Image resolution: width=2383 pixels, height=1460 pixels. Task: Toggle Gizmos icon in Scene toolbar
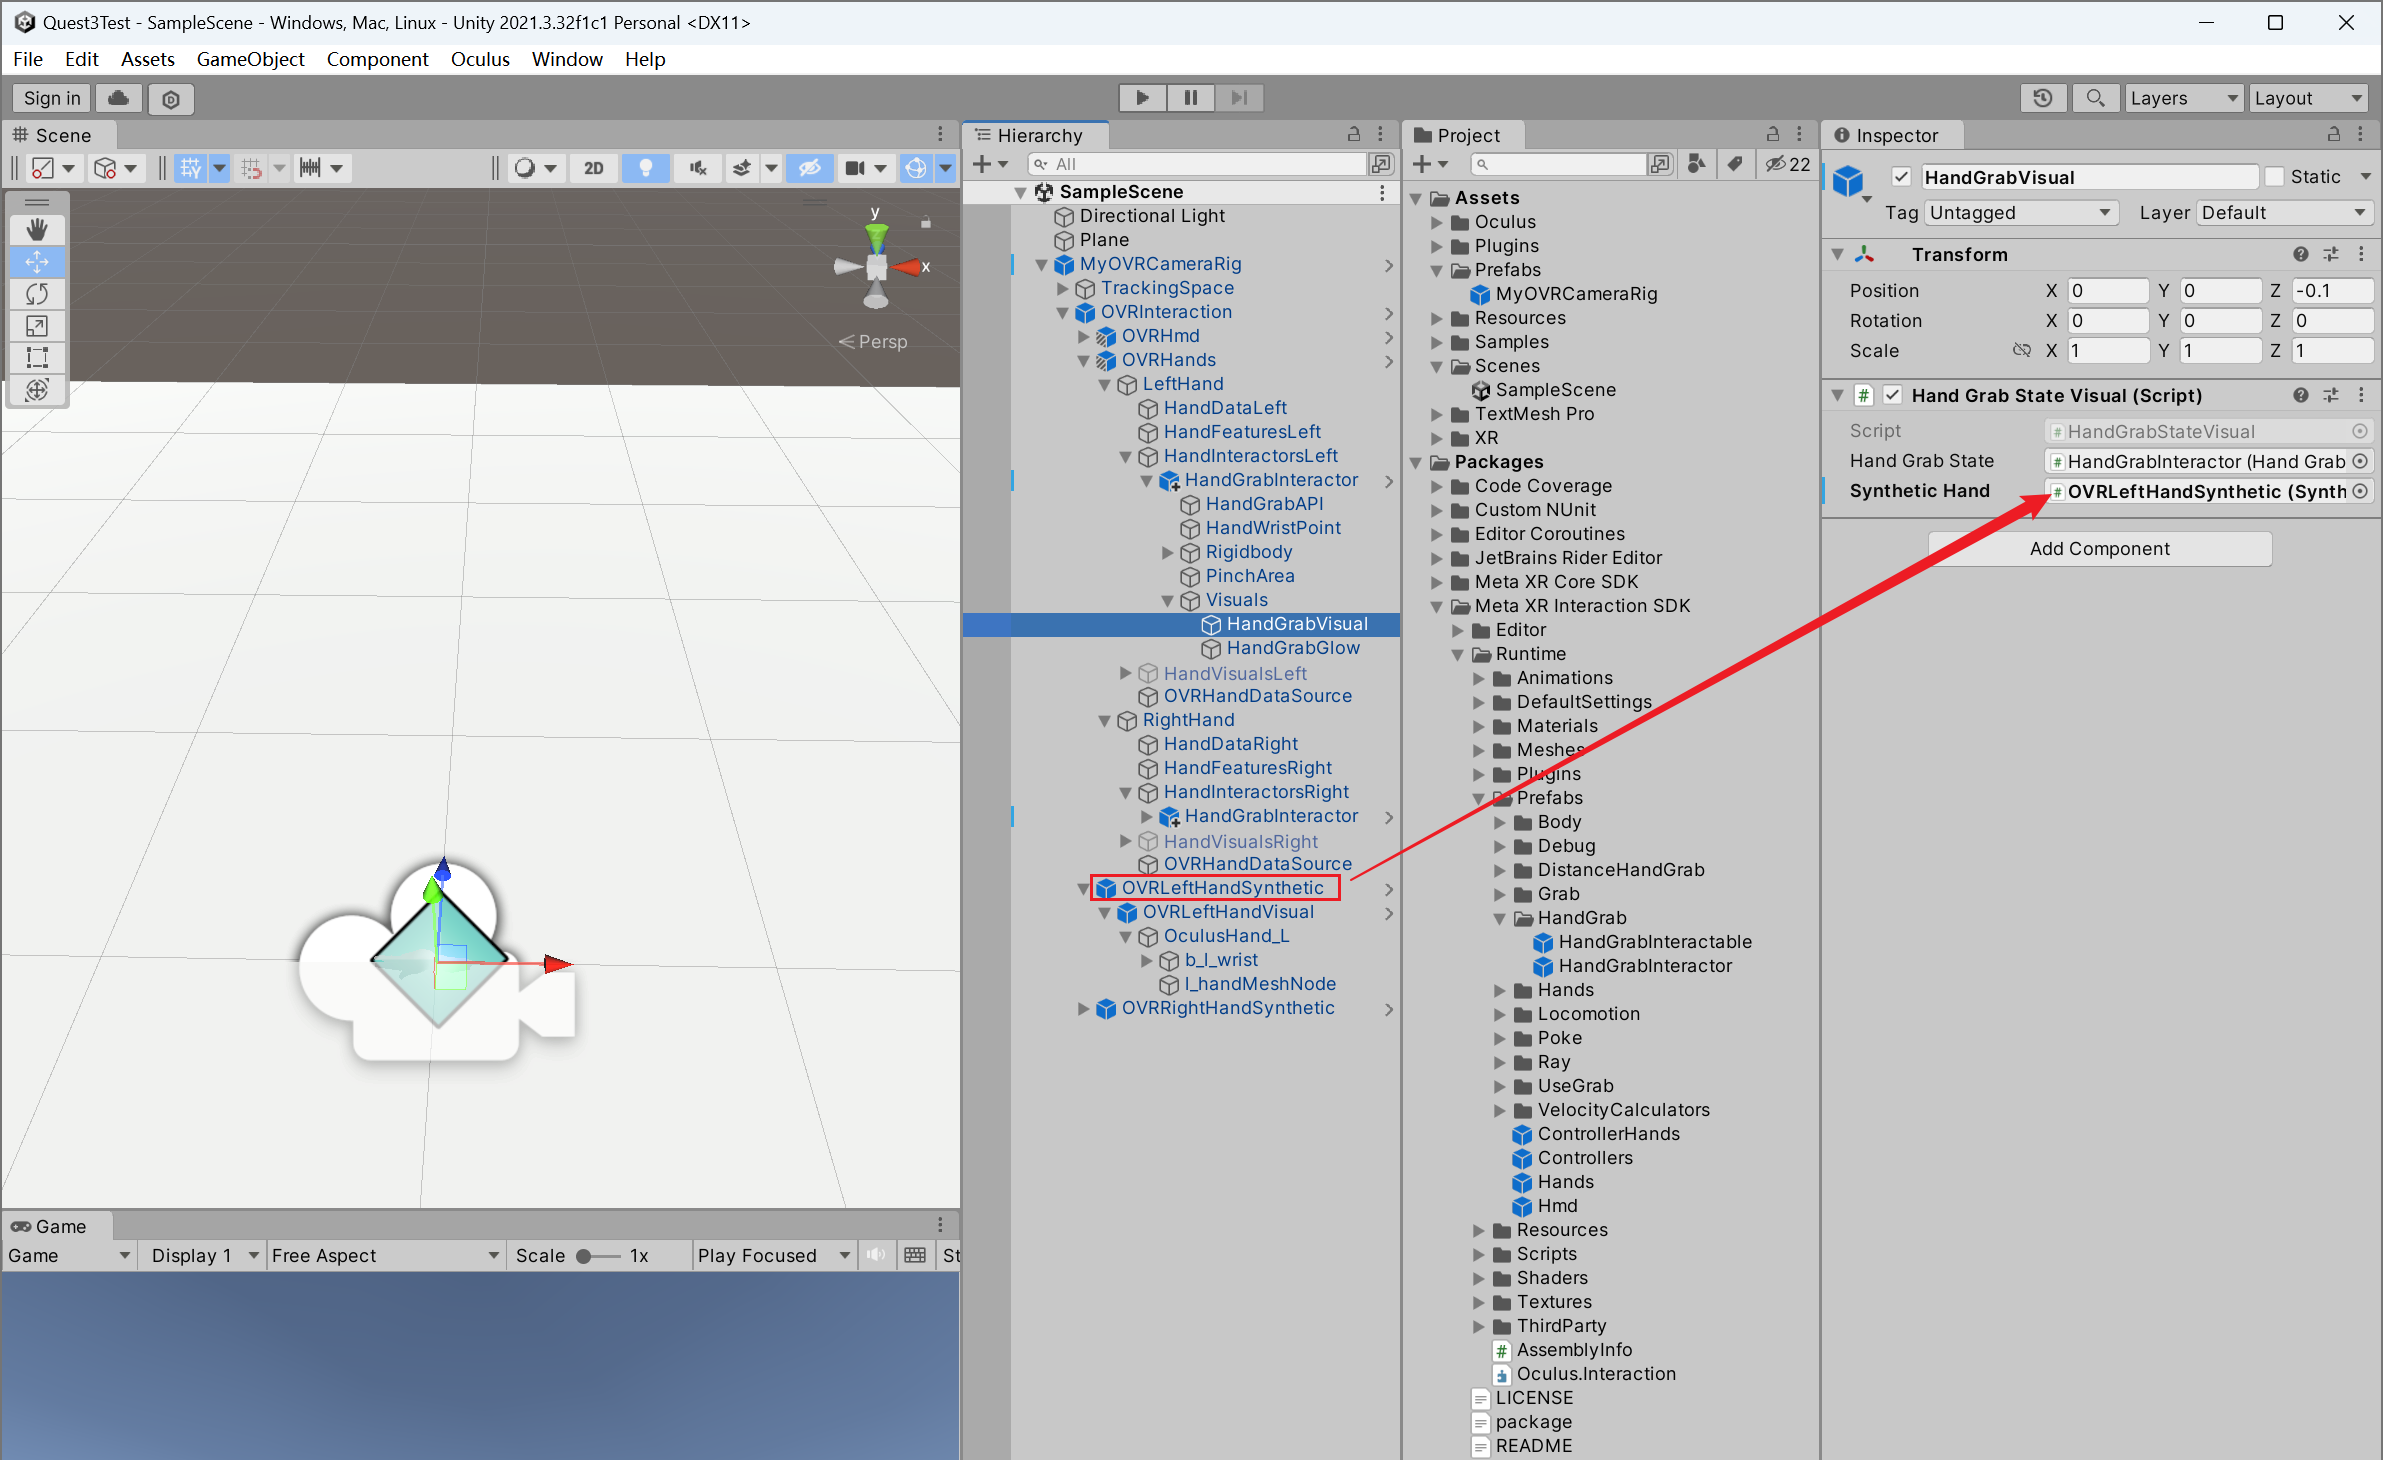[915, 168]
